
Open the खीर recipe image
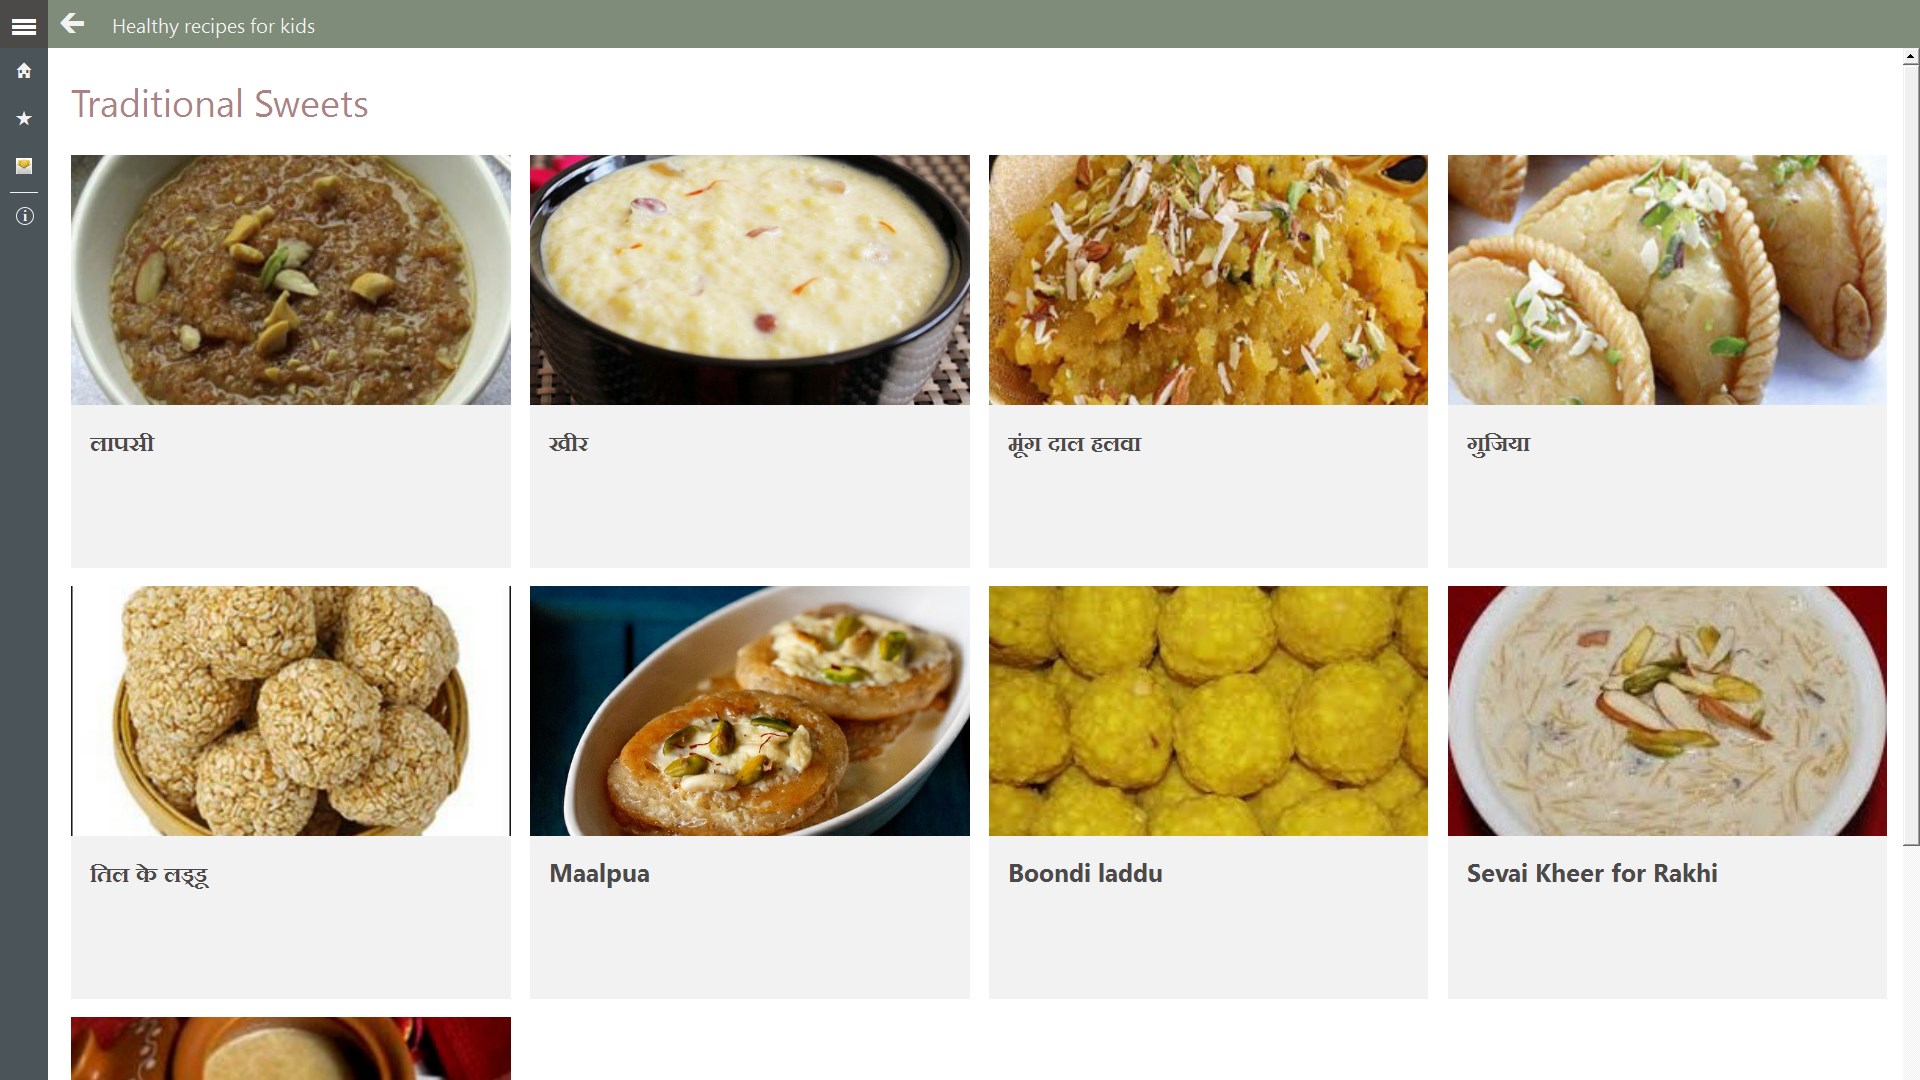pos(750,280)
